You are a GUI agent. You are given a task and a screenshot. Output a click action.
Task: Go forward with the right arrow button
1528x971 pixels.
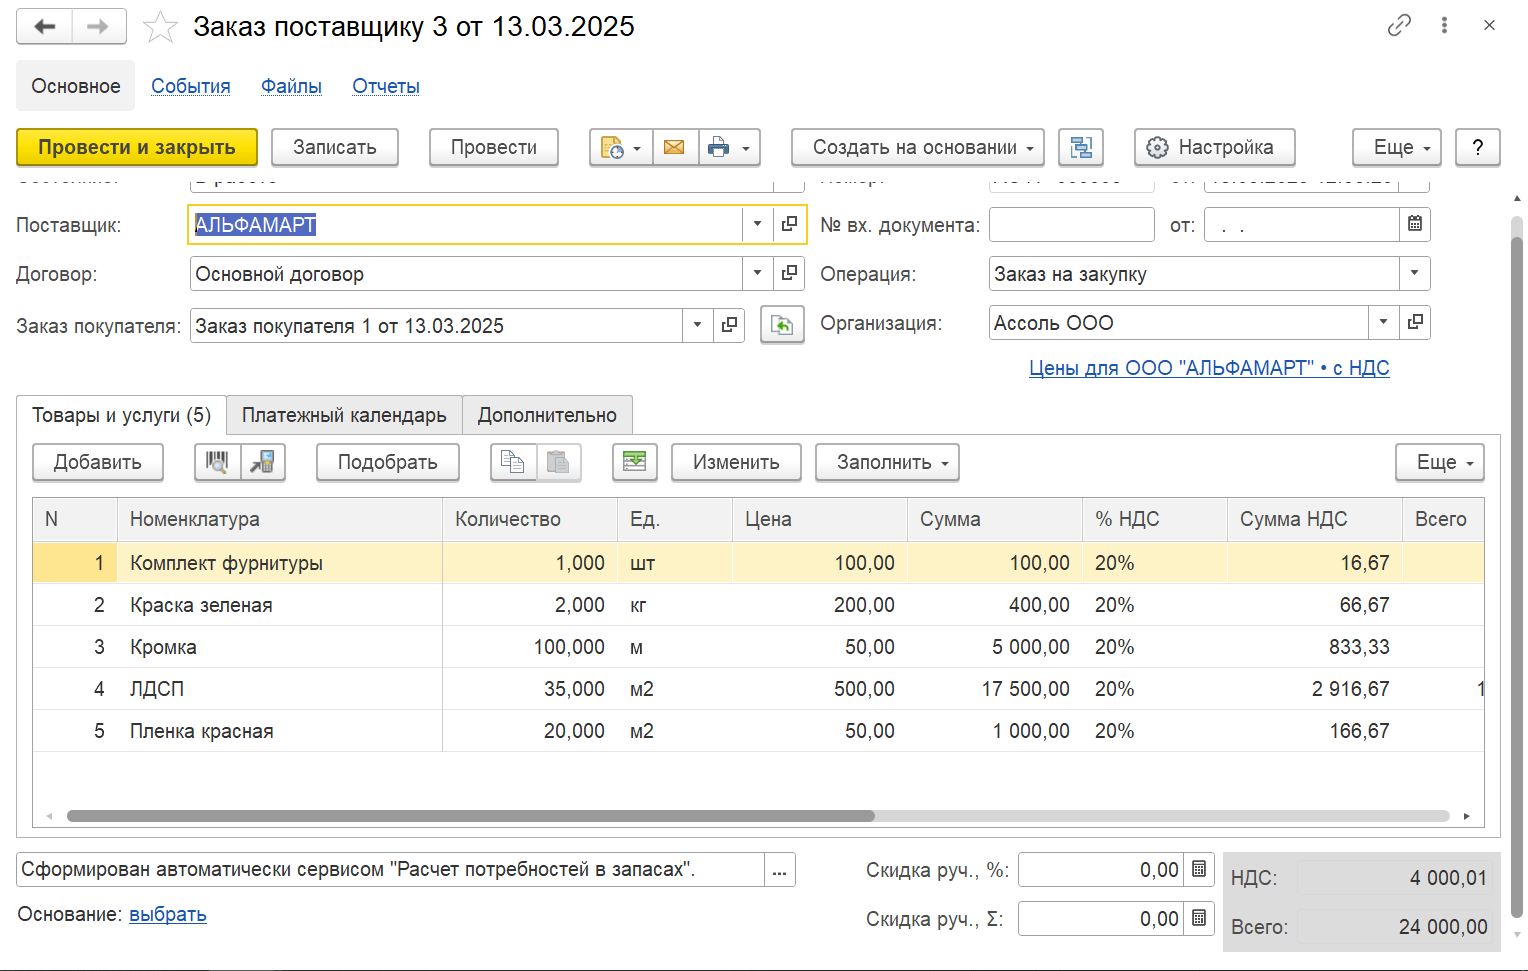[98, 26]
